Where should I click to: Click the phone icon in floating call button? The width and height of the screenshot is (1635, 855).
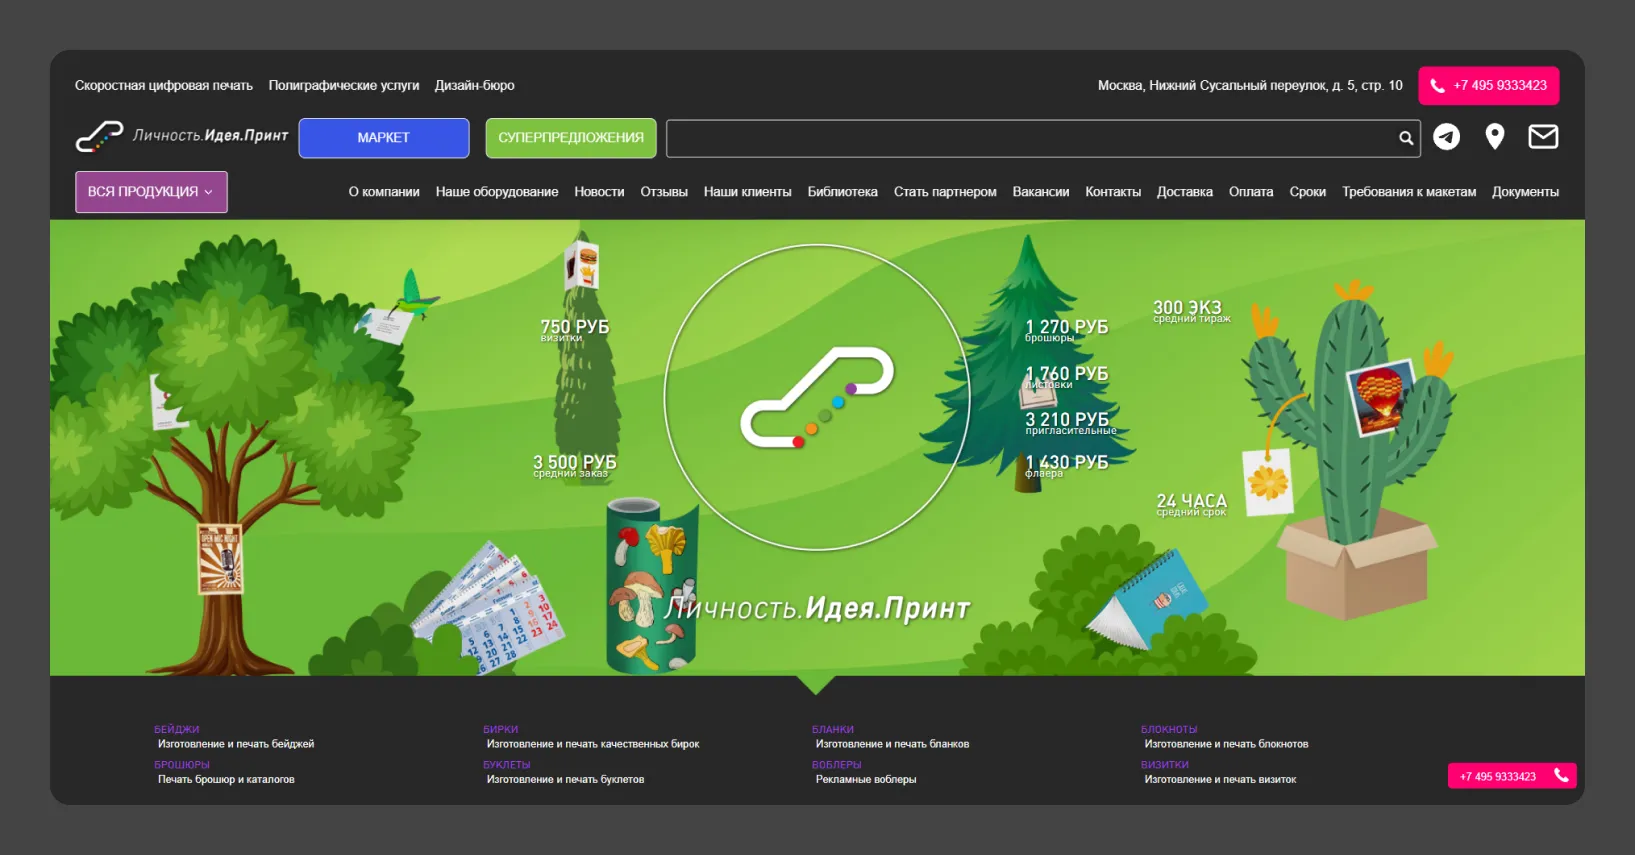(1561, 775)
